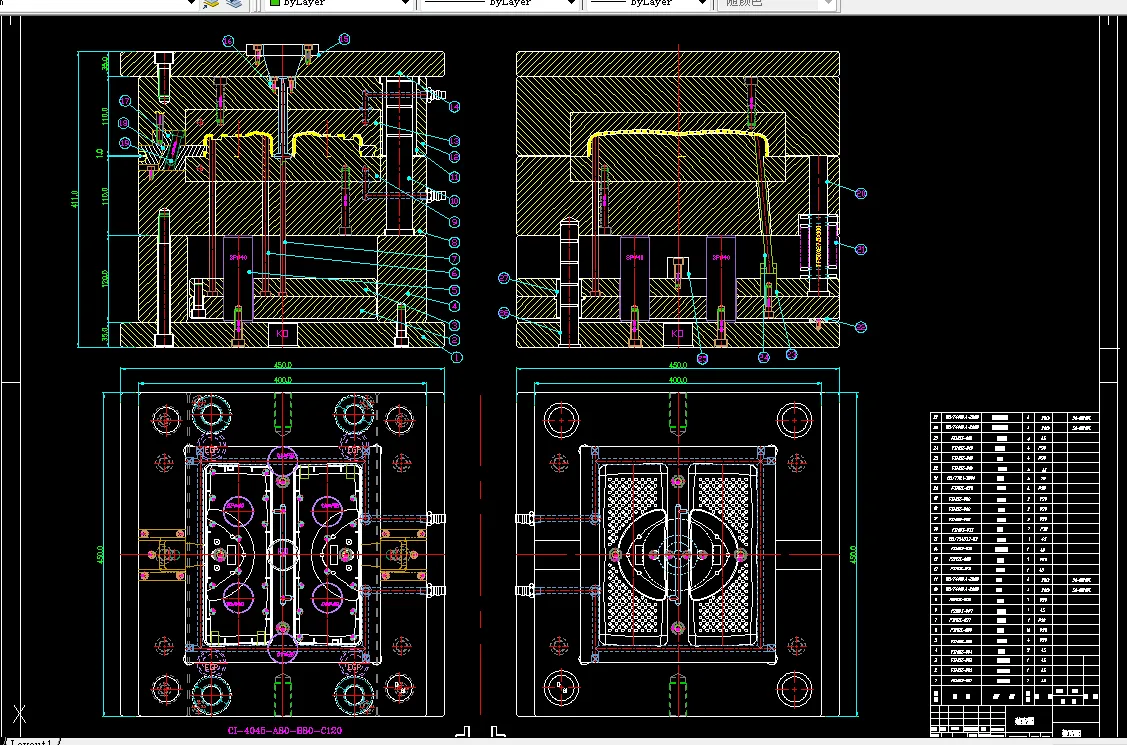Select the KO label in the right section view
This screenshot has width=1127, height=745.
(677, 333)
